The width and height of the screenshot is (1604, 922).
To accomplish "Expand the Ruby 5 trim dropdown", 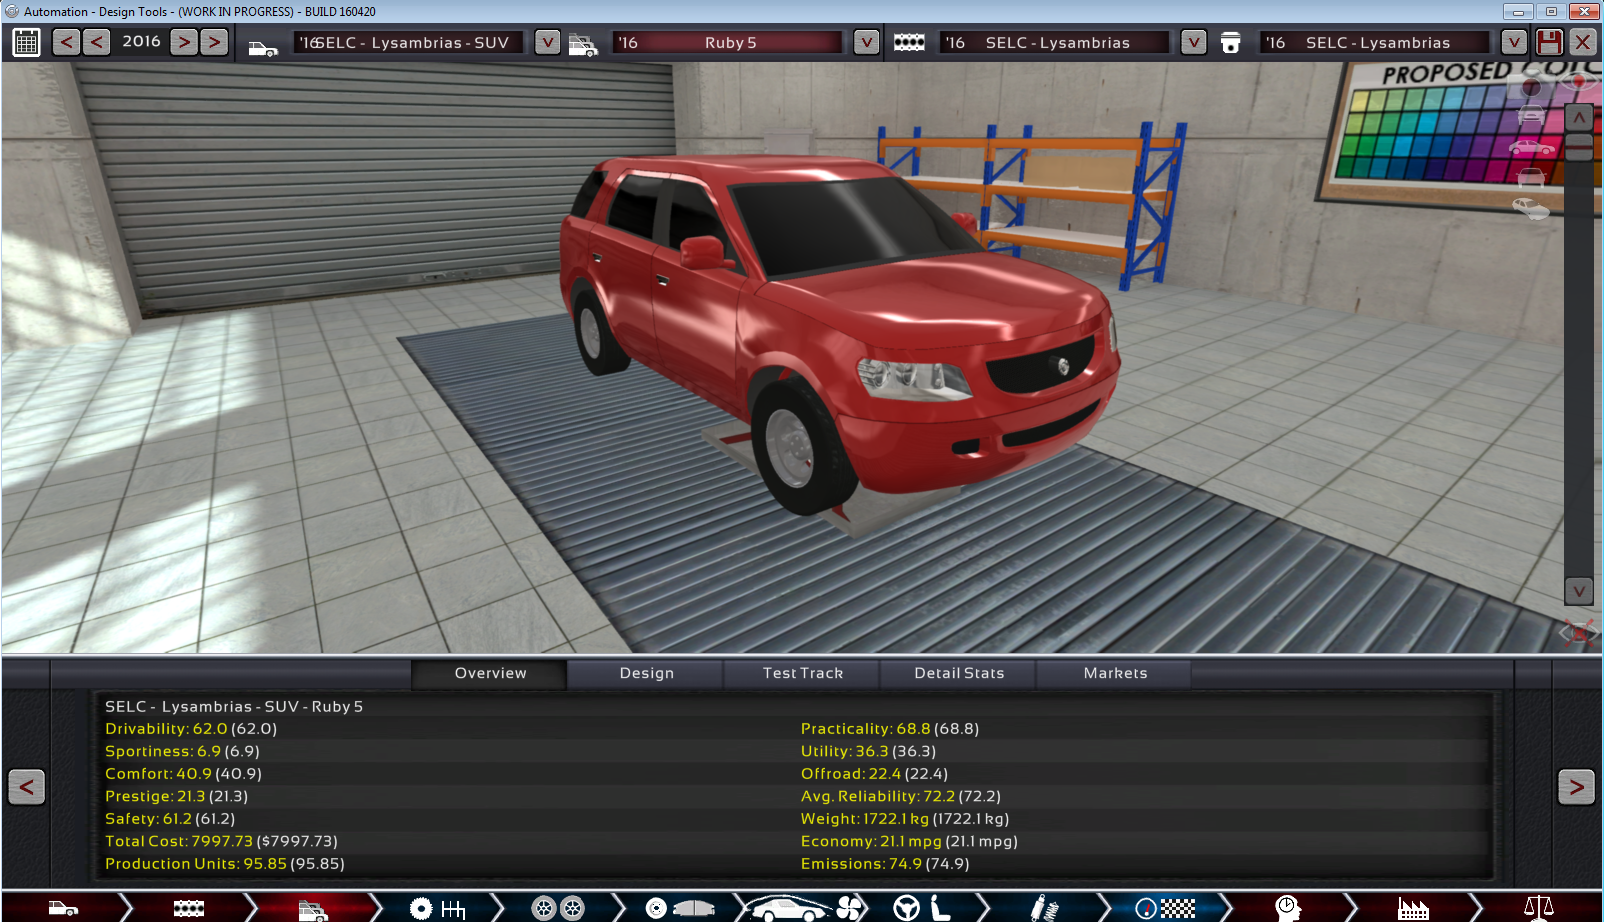I will (x=866, y=42).
